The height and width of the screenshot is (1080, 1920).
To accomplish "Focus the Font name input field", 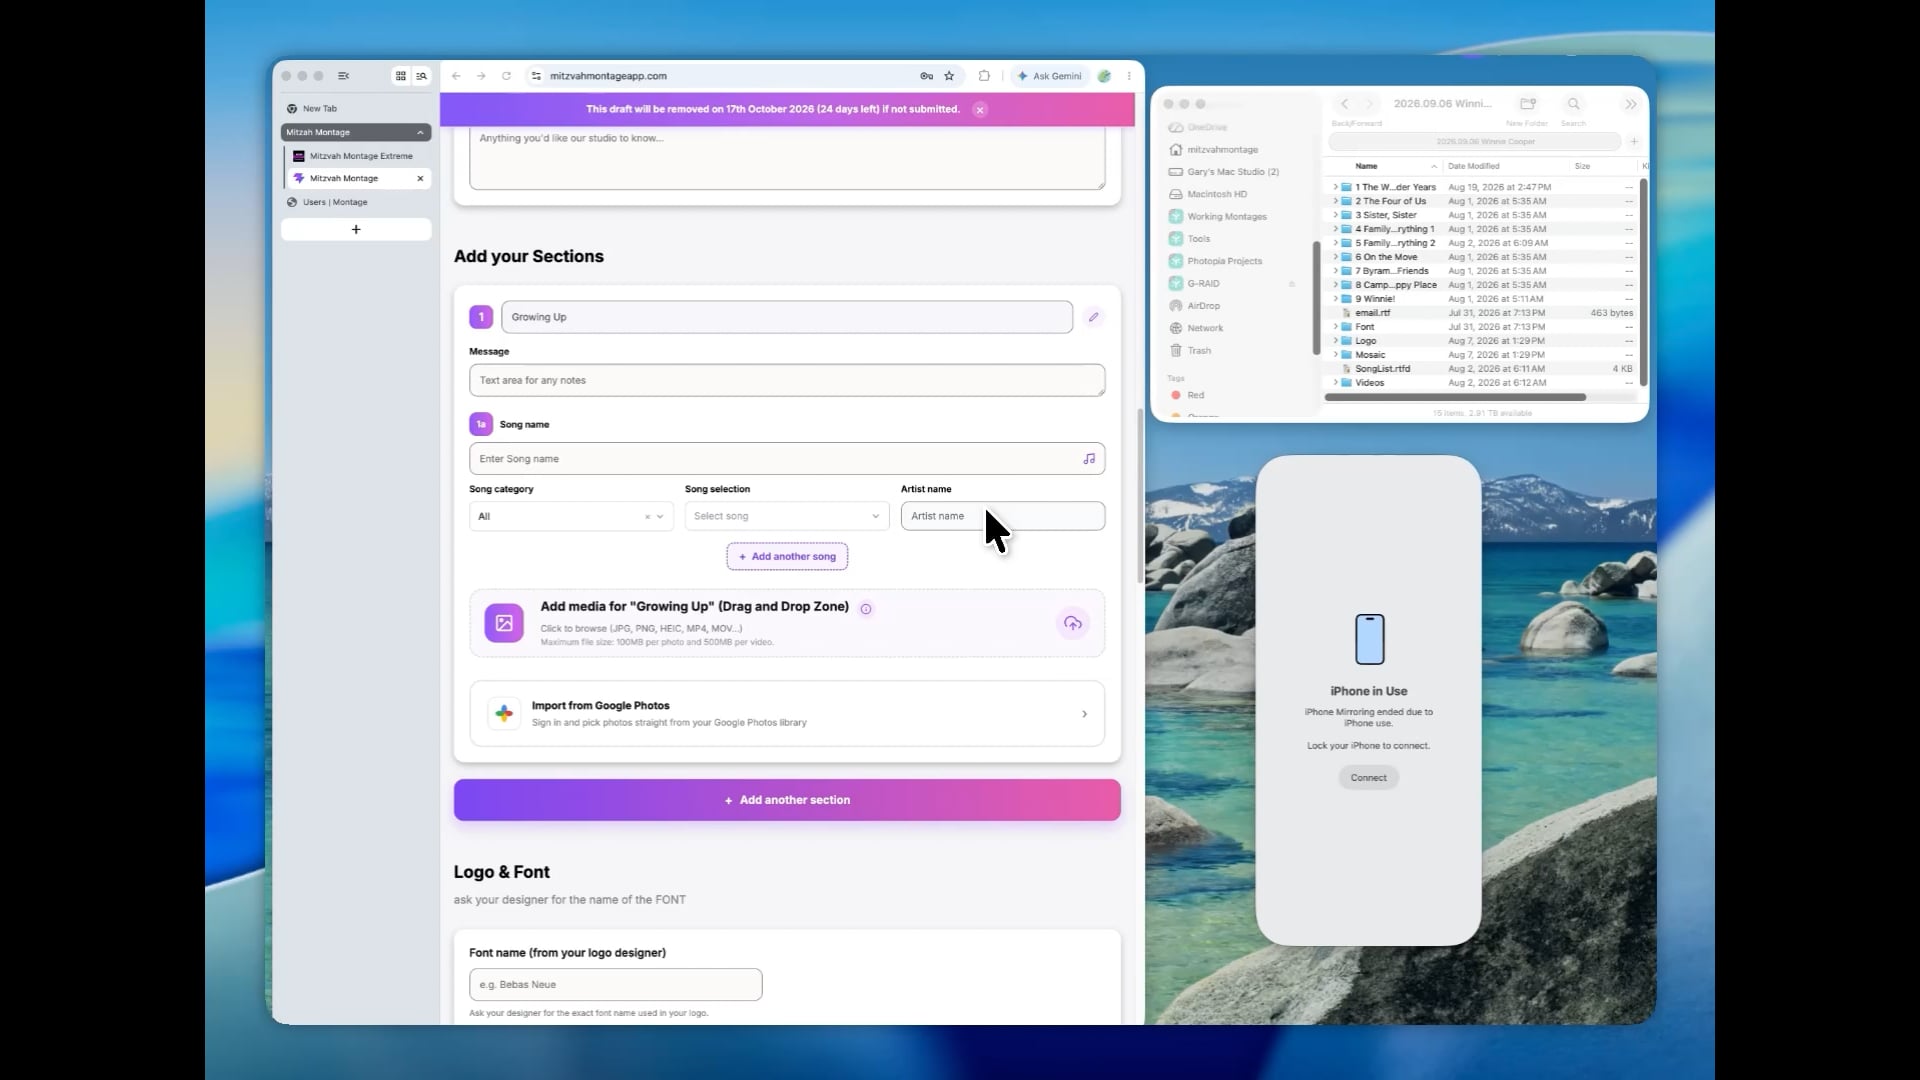I will pos(615,985).
